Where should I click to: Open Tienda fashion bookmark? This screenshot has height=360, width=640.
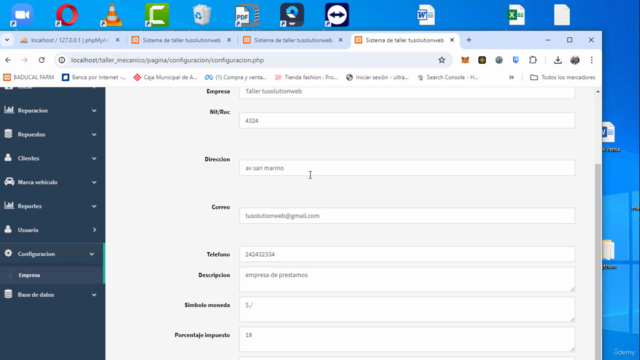307,77
